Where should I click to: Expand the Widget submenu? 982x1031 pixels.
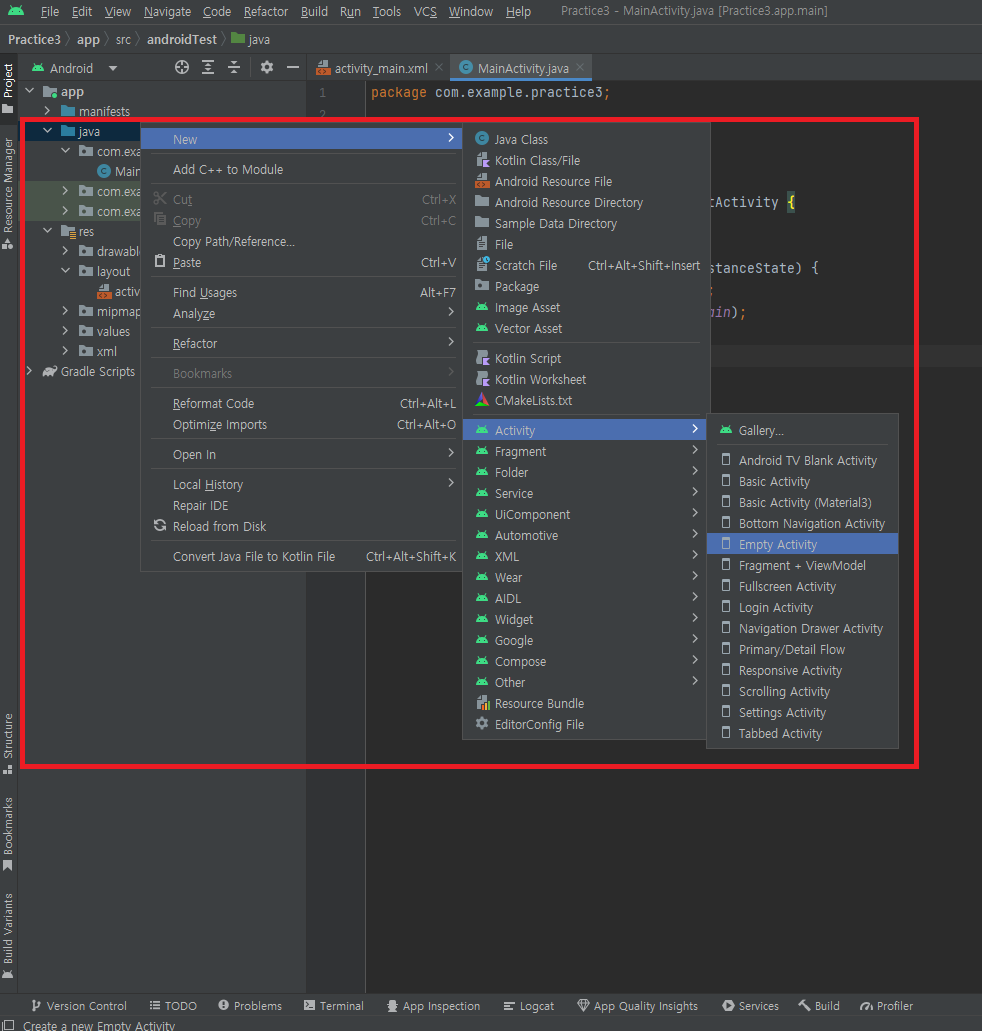584,619
